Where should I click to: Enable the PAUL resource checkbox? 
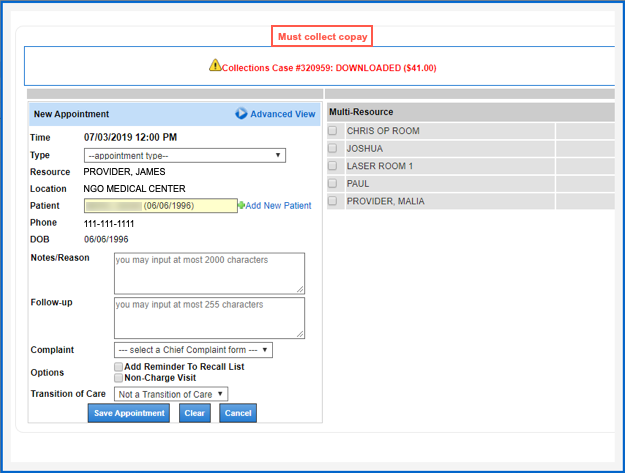tap(333, 184)
